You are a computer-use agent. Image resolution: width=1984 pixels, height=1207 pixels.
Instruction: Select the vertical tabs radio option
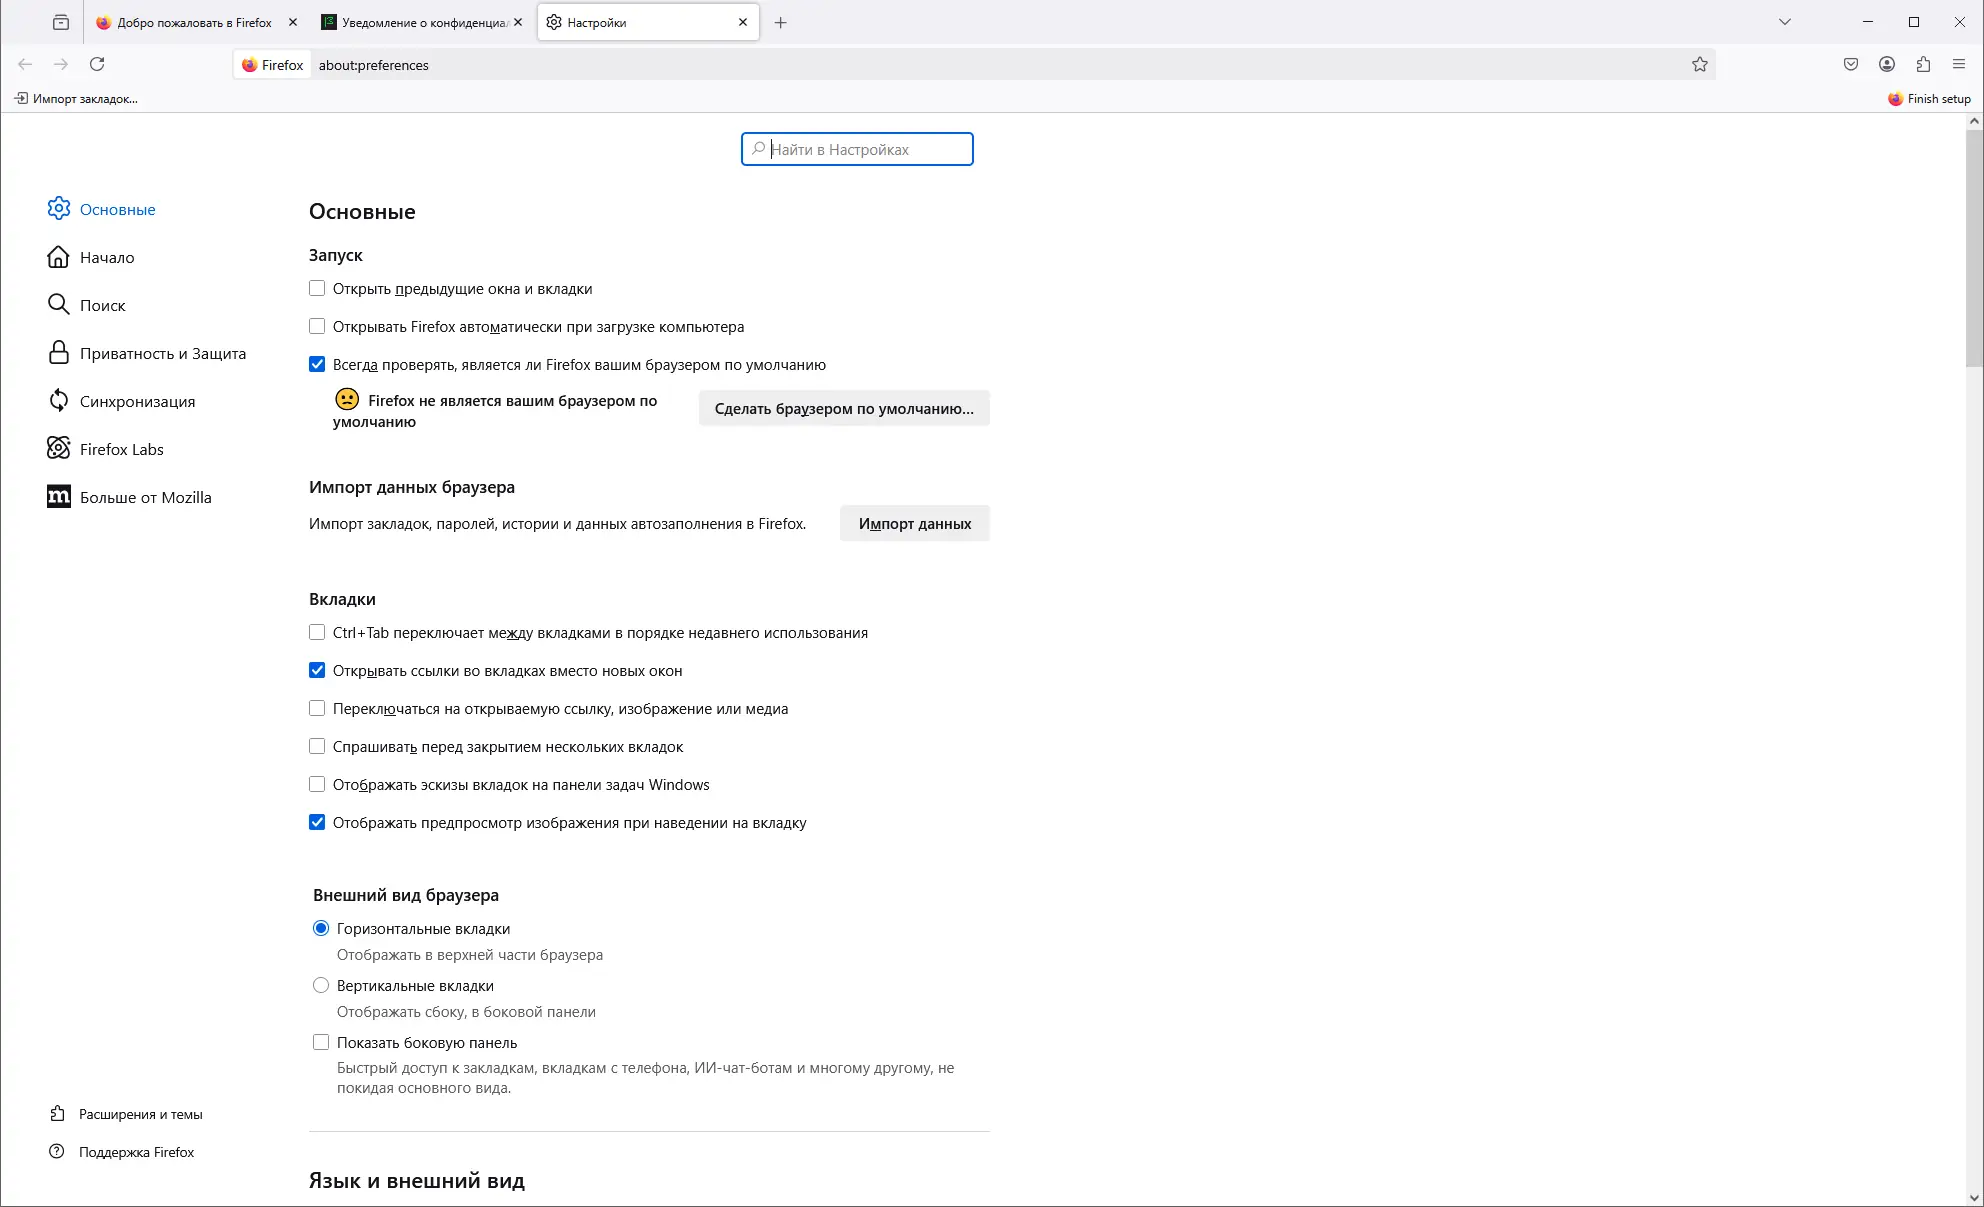(x=321, y=986)
